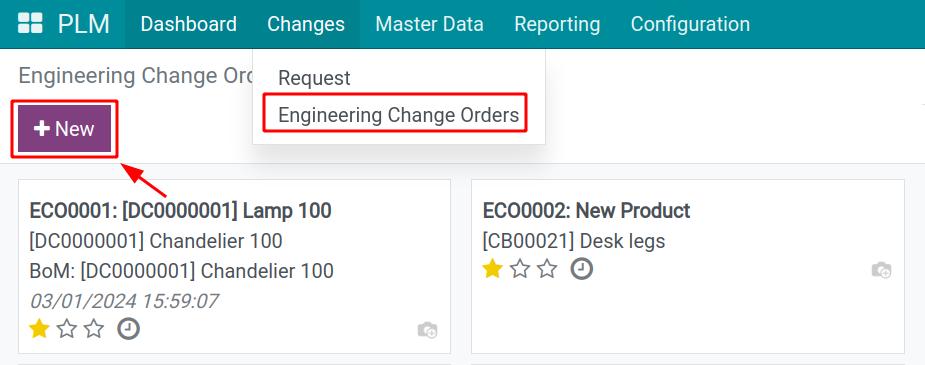This screenshot has width=925, height=365.
Task: Set first priority star on ECO0002 card
Action: point(493,269)
